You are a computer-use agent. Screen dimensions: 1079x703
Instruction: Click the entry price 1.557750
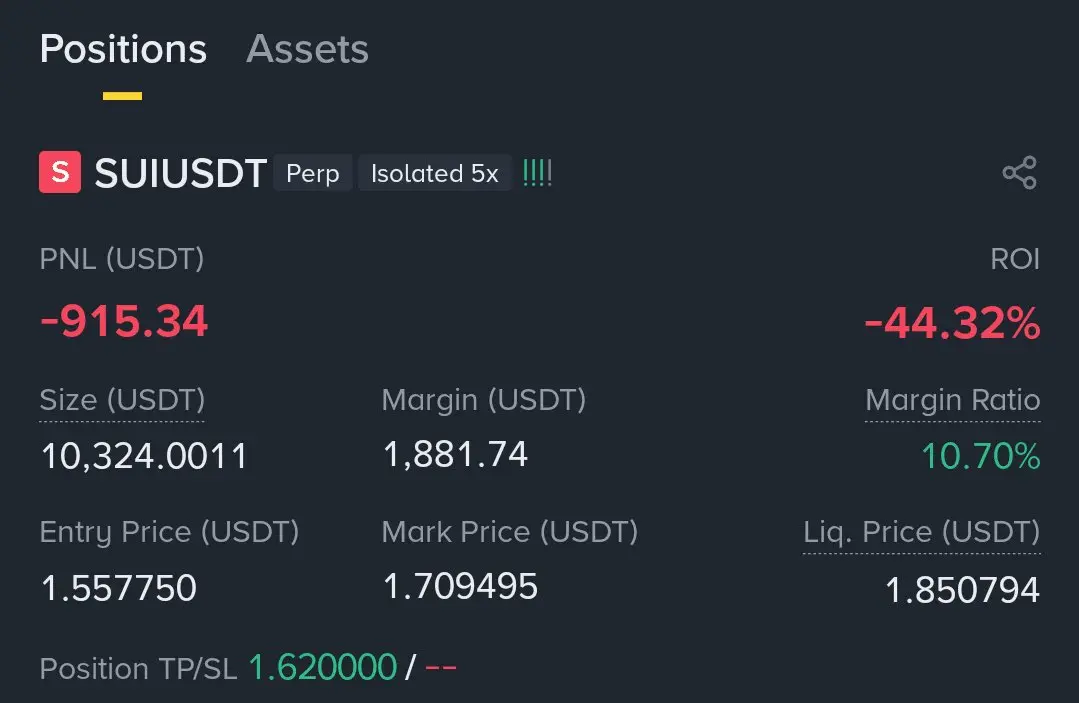coord(118,587)
